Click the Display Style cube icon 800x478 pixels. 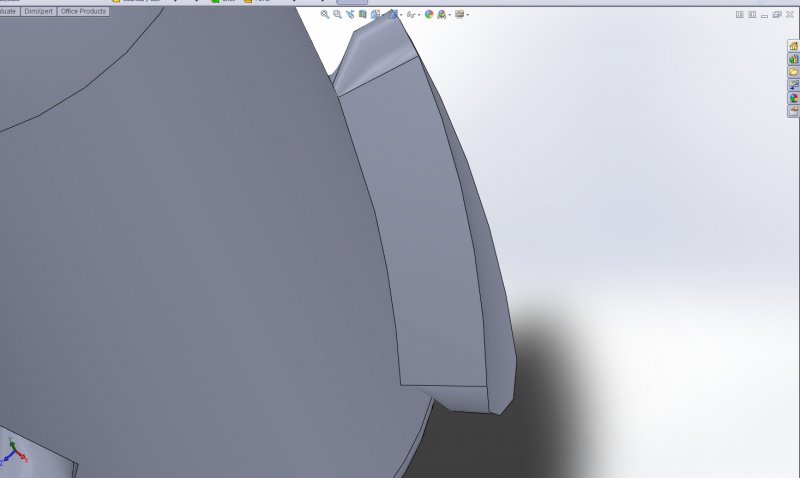coord(393,14)
